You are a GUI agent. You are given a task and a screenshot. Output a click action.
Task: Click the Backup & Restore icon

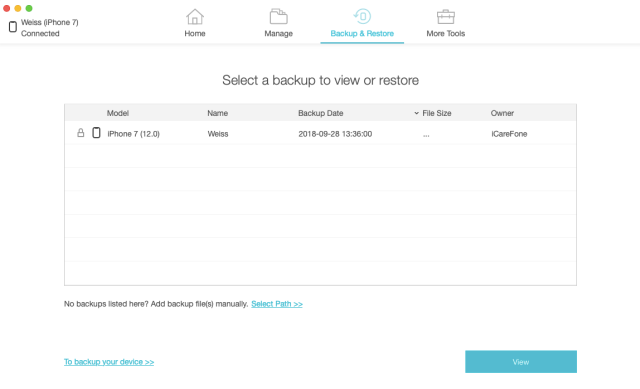(362, 16)
